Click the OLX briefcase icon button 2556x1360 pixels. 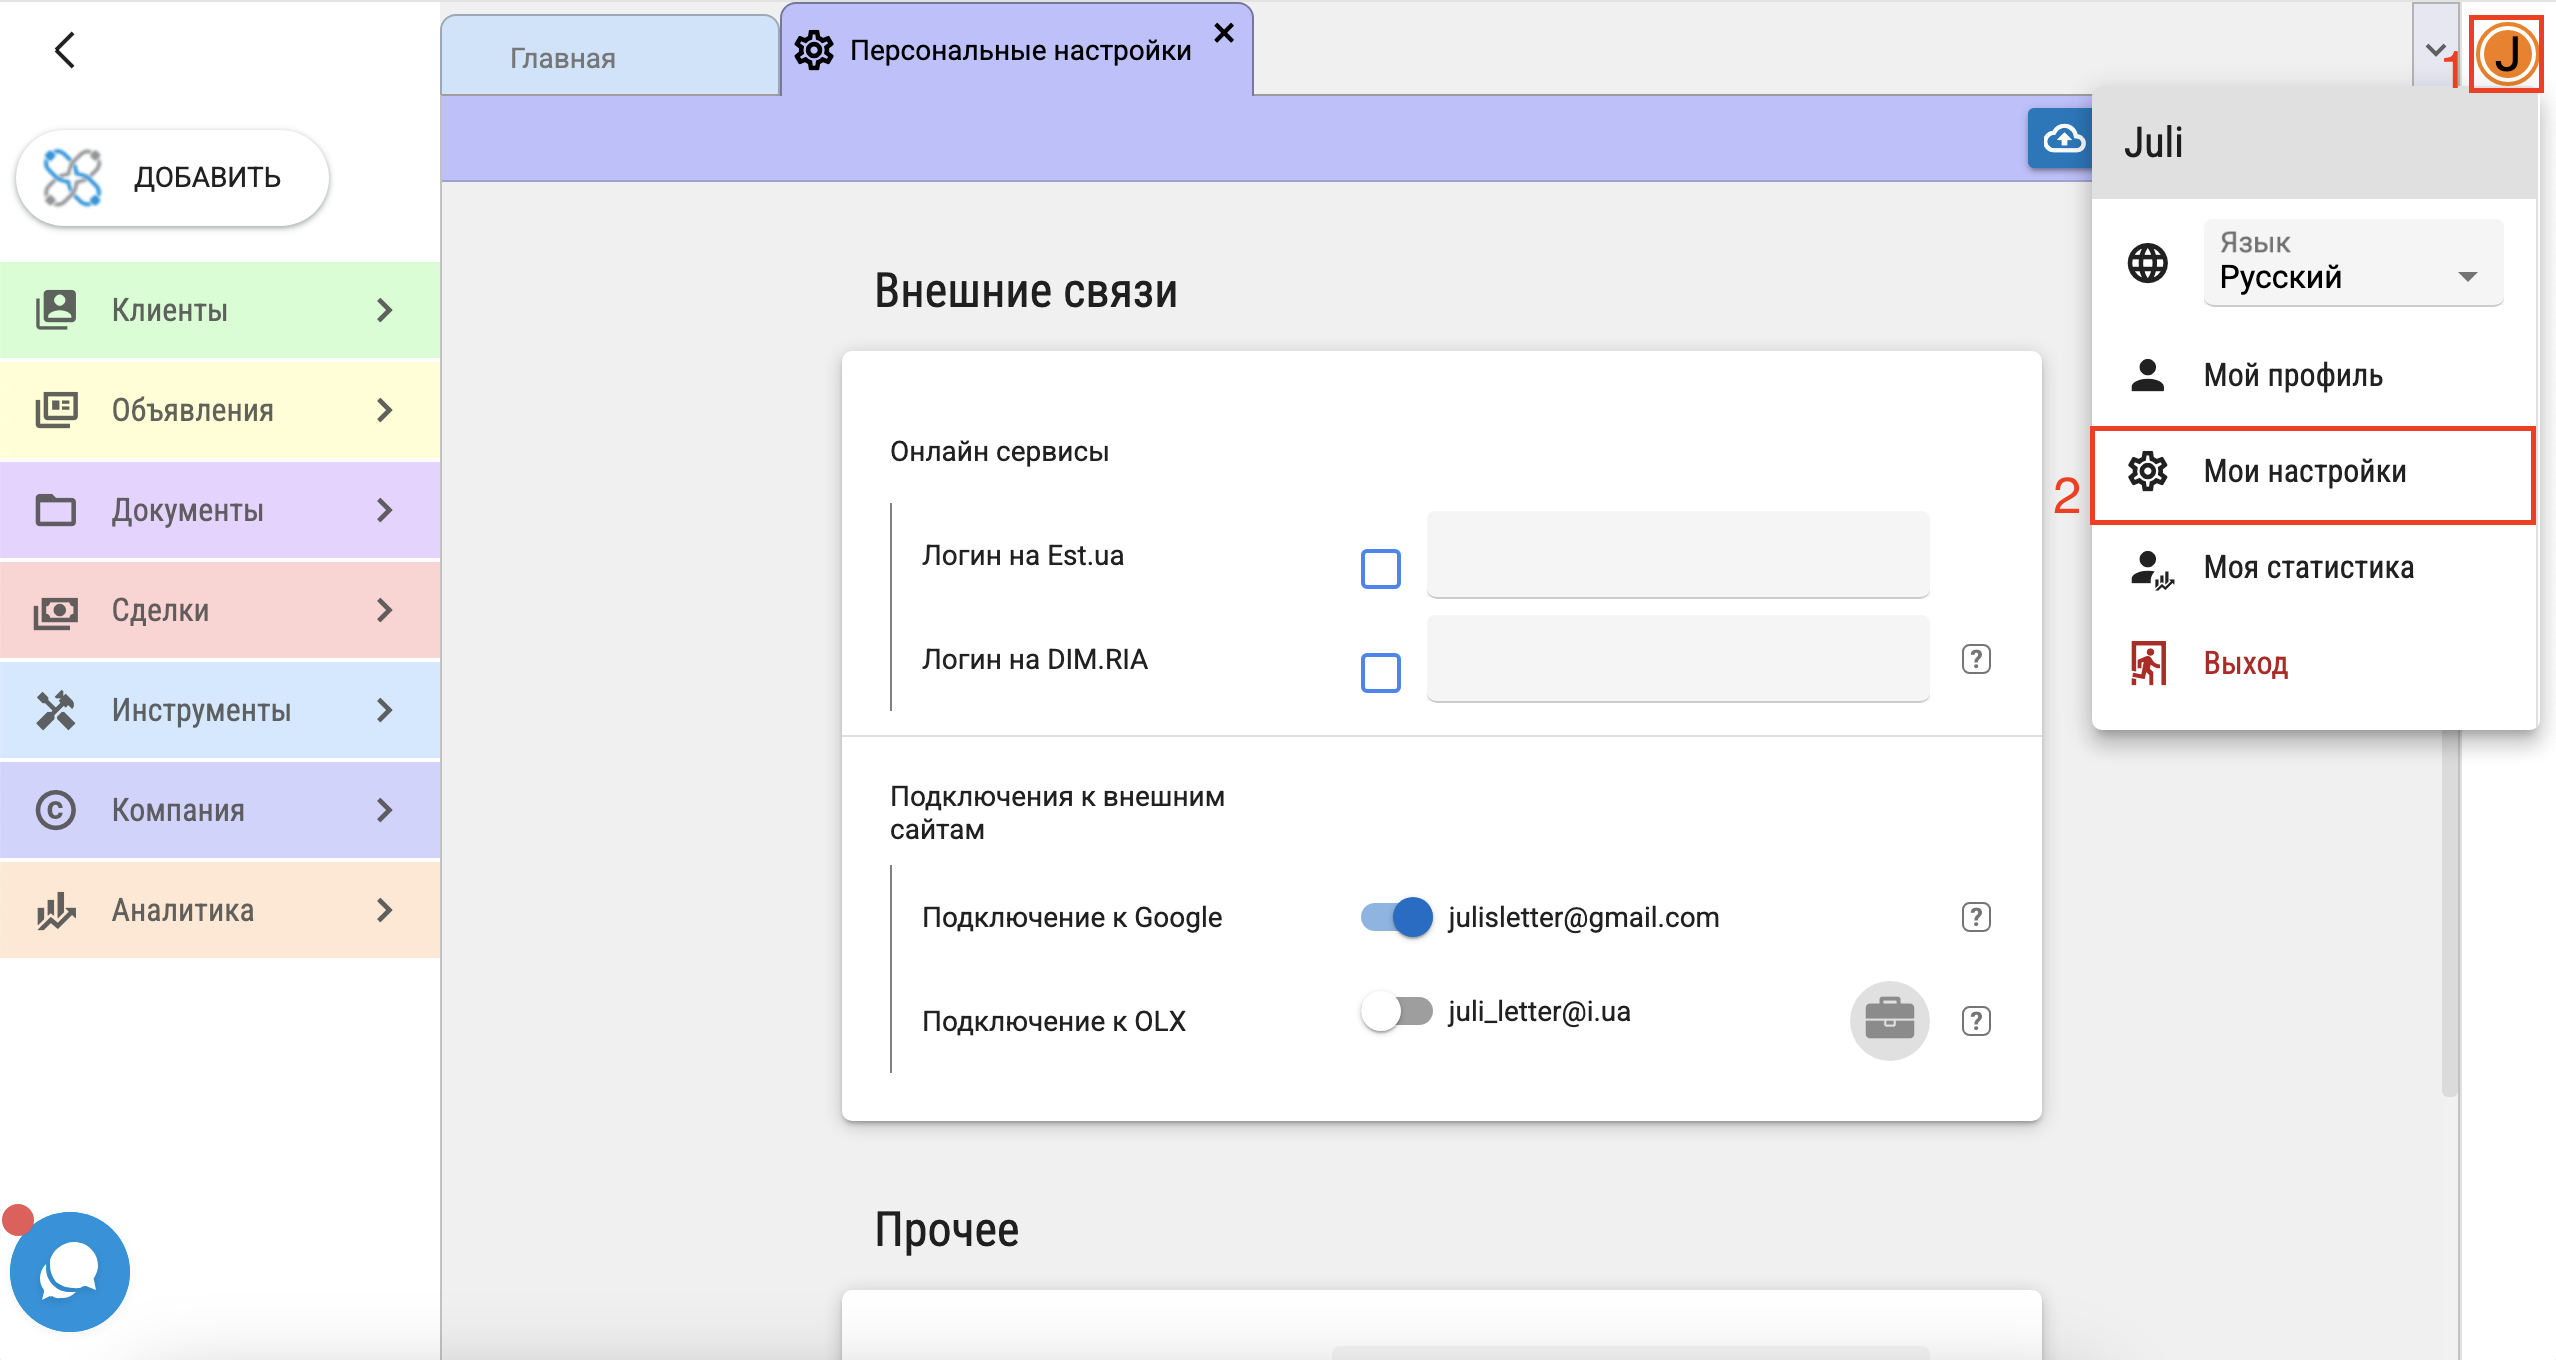pyautogui.click(x=1888, y=1020)
